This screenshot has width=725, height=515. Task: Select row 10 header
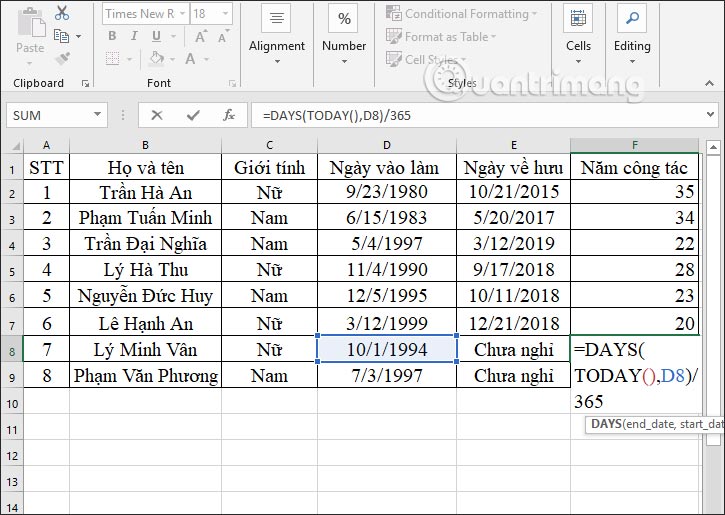point(12,404)
